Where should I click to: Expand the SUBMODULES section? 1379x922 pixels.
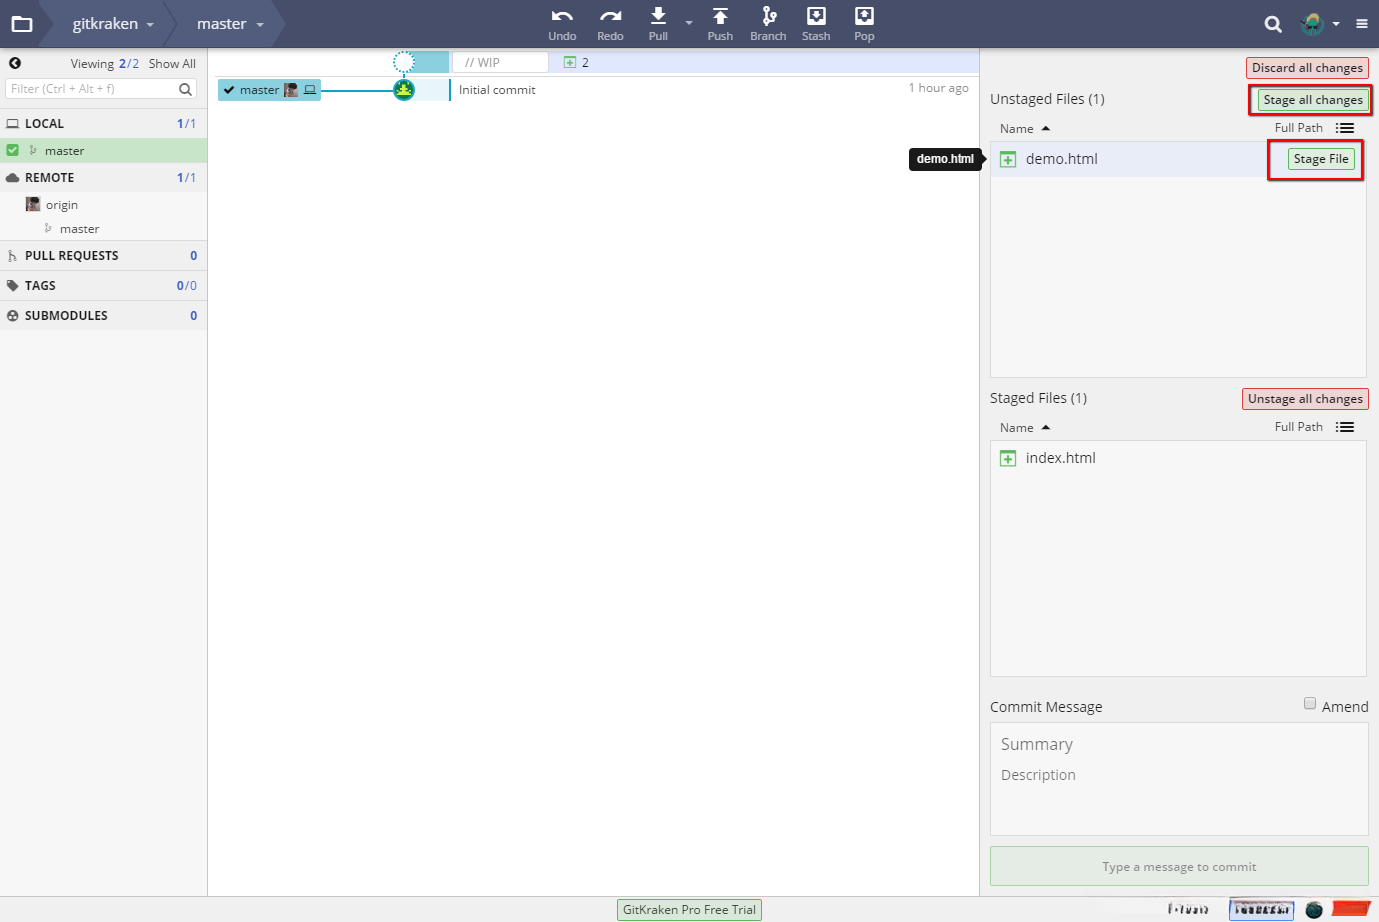coord(104,316)
